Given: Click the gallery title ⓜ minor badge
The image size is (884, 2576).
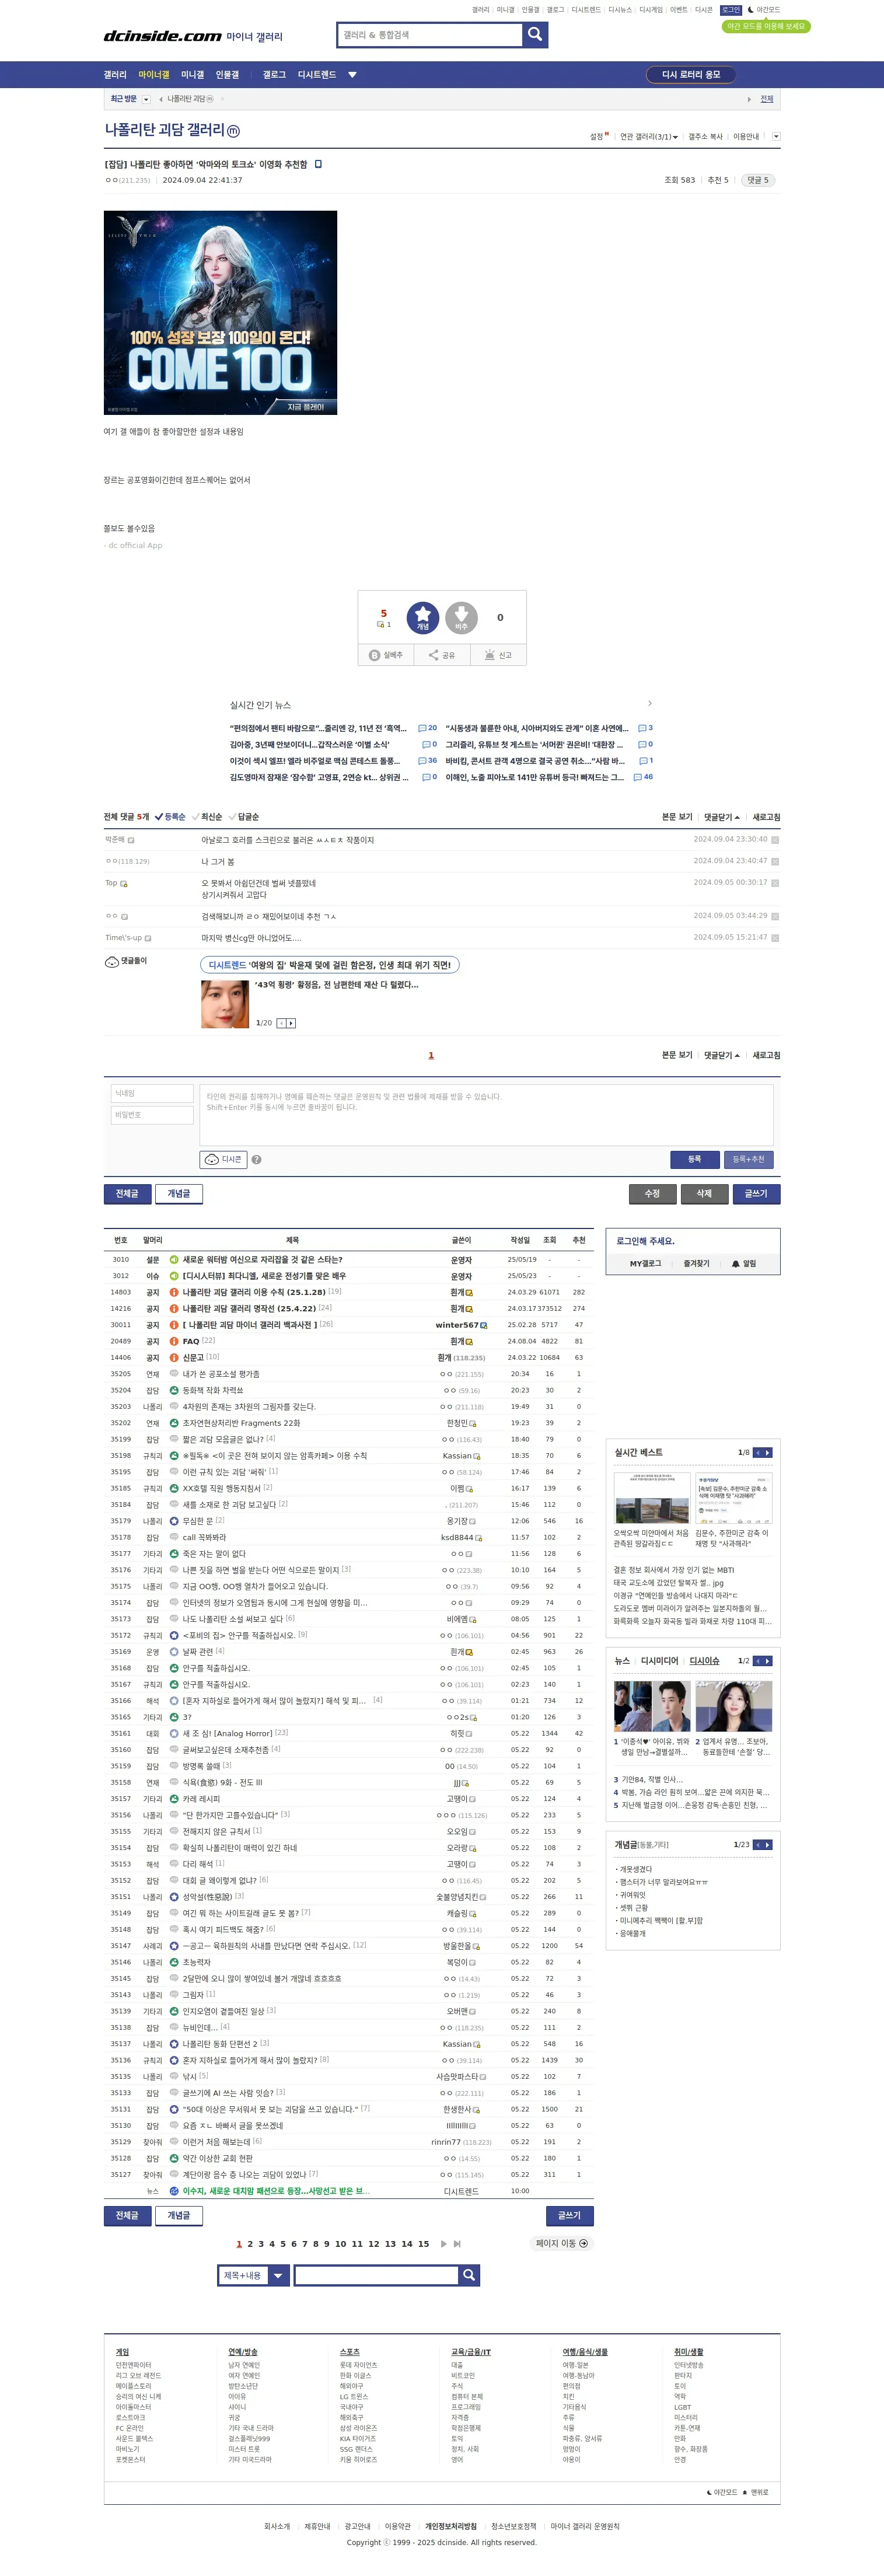Looking at the screenshot, I should (x=233, y=131).
